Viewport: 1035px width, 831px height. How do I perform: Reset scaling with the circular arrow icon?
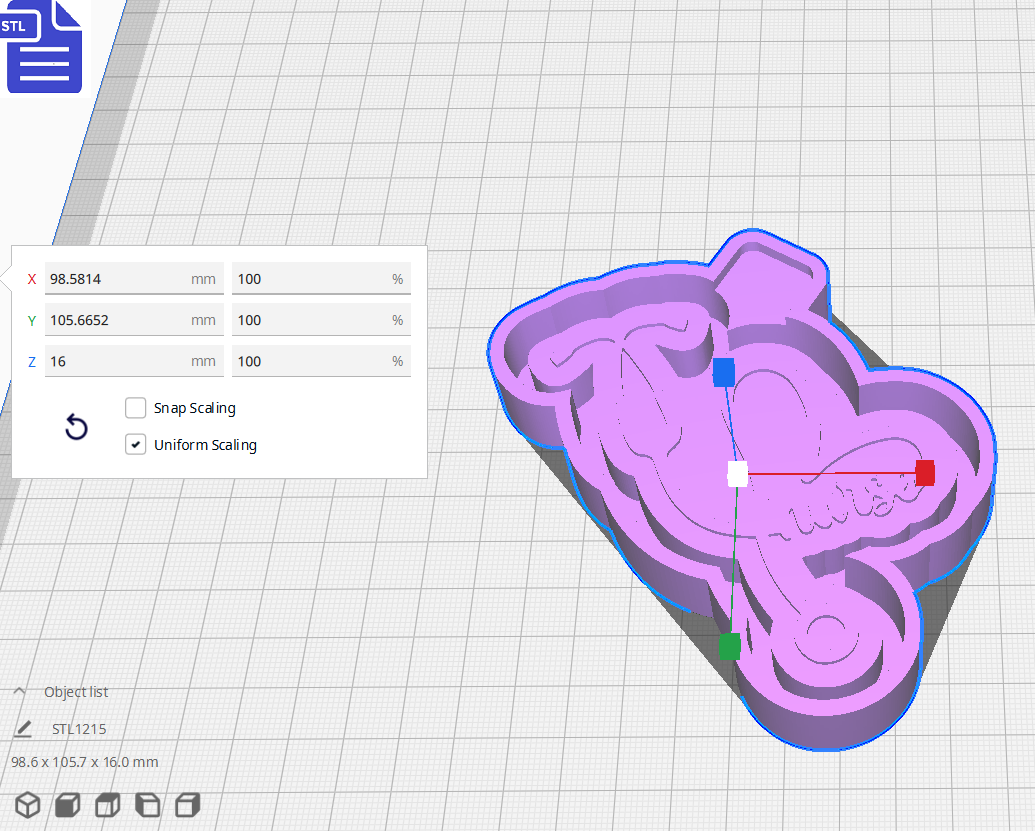pyautogui.click(x=77, y=427)
